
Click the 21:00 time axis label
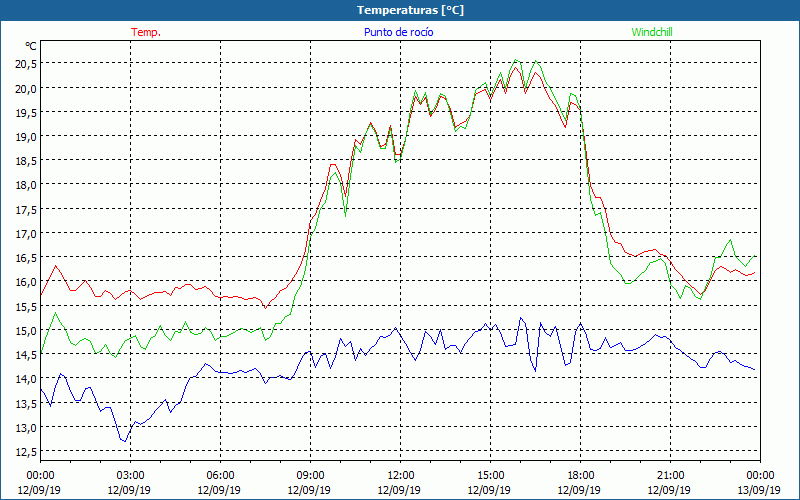pos(670,476)
